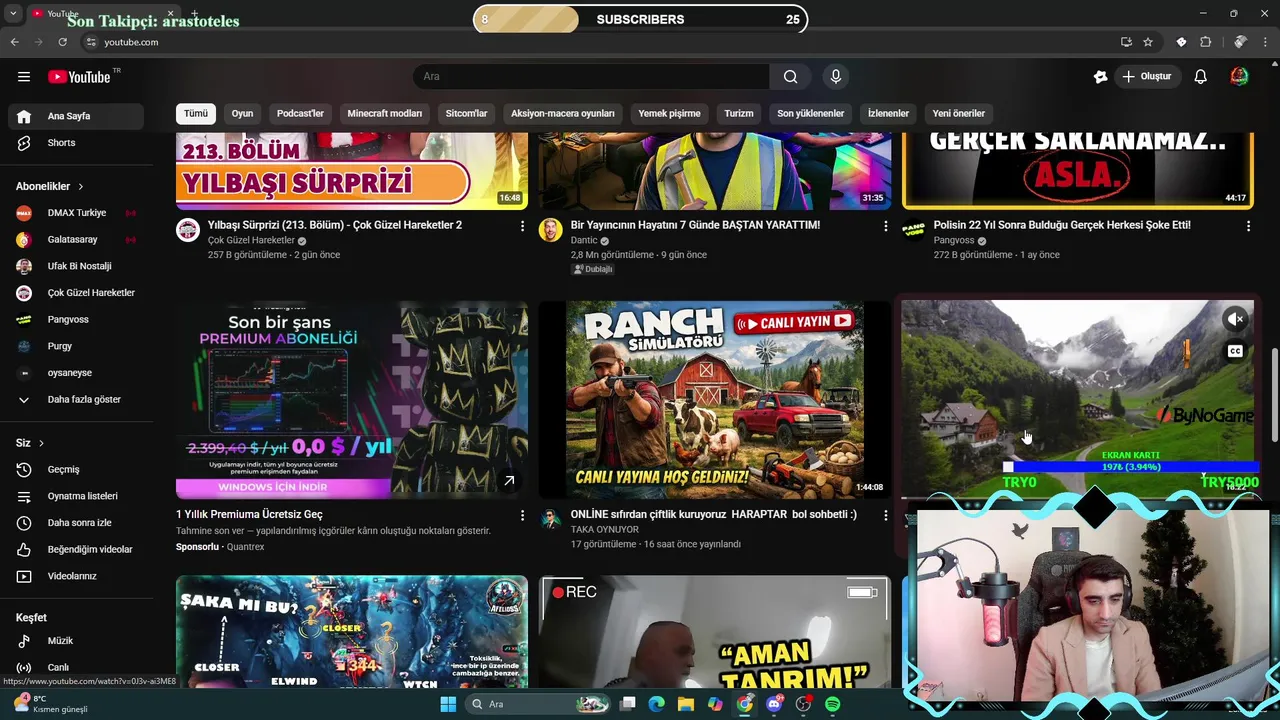Open options menu for Dantic video
This screenshot has width=1280, height=720.
pyautogui.click(x=885, y=226)
